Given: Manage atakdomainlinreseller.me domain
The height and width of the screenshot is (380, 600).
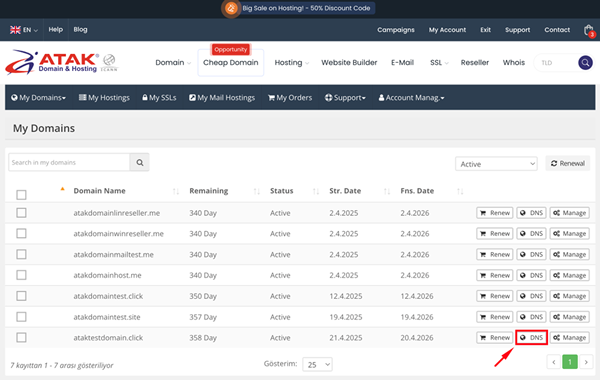Looking at the screenshot, I should coord(570,213).
